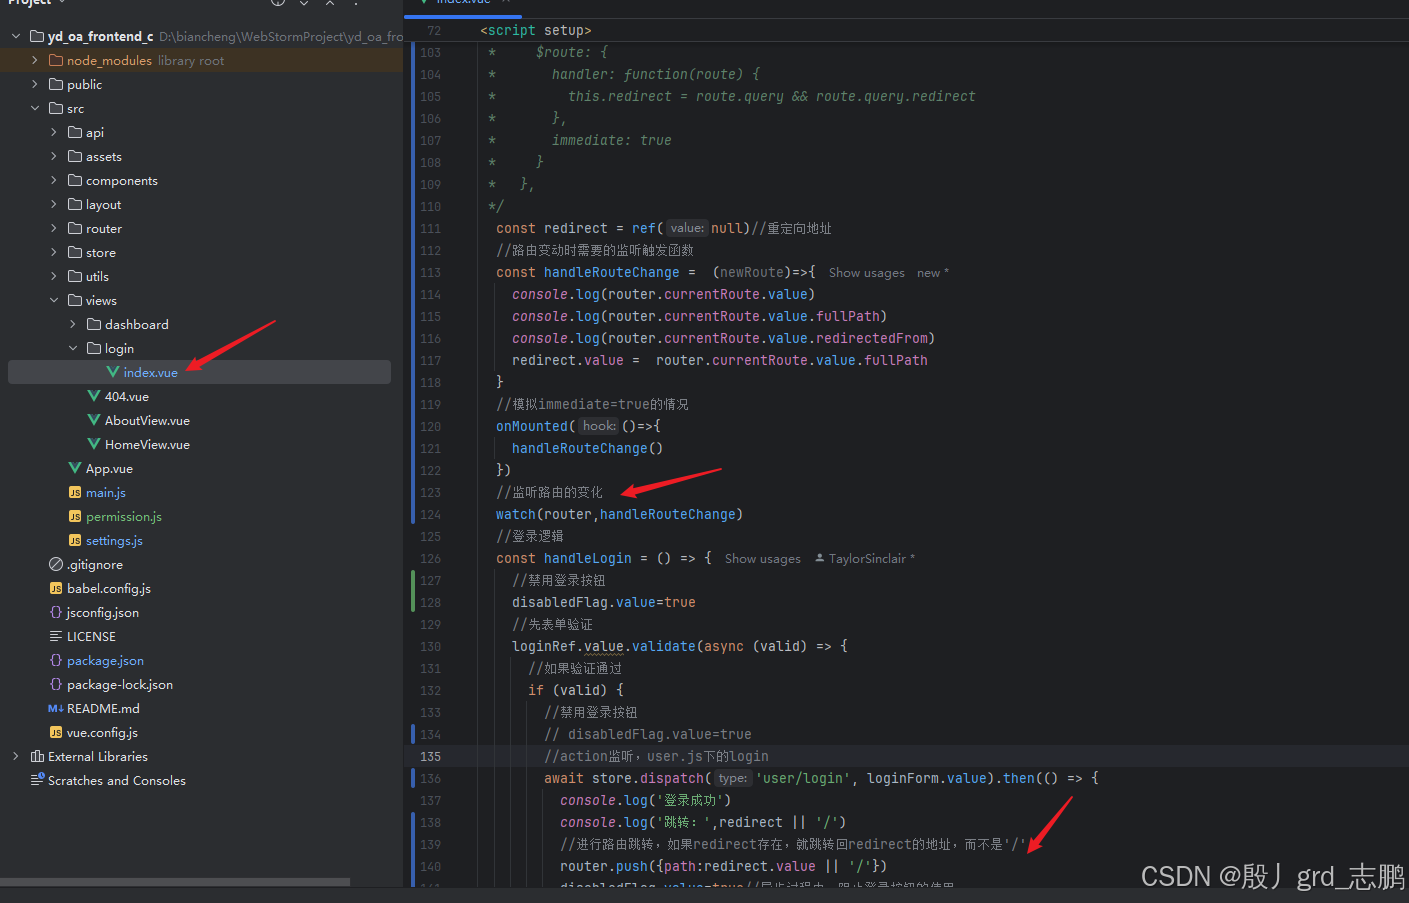Open LICENSE file
Screen dimensions: 1409x903
(x=91, y=637)
